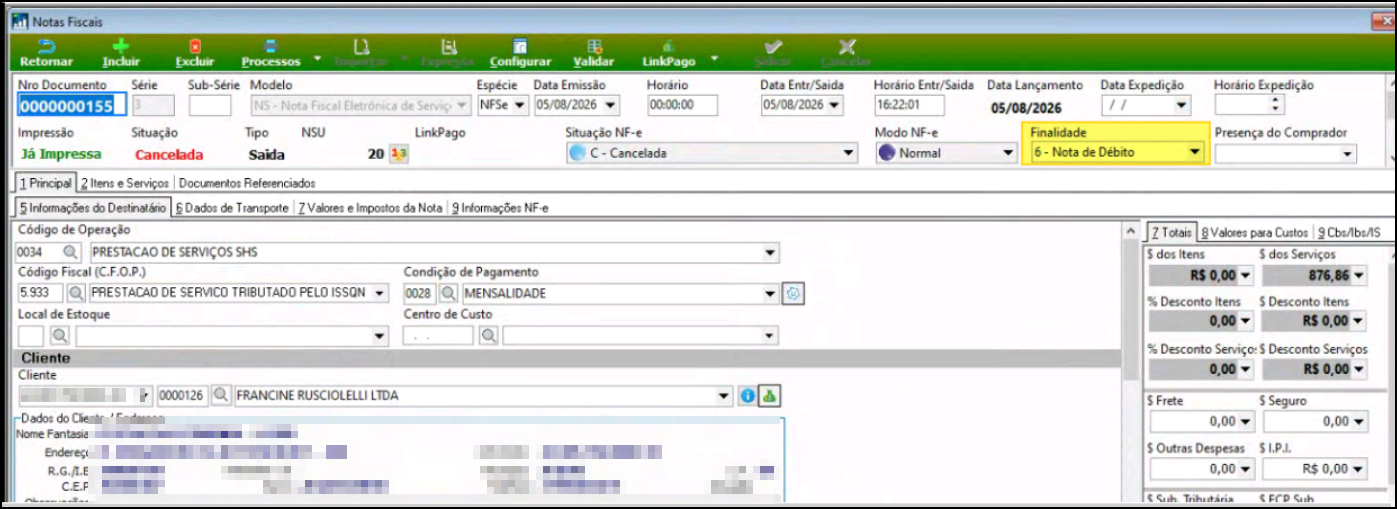1397x509 pixels.
Task: Click the Horário field showing 00:00:00
Action: coord(683,105)
